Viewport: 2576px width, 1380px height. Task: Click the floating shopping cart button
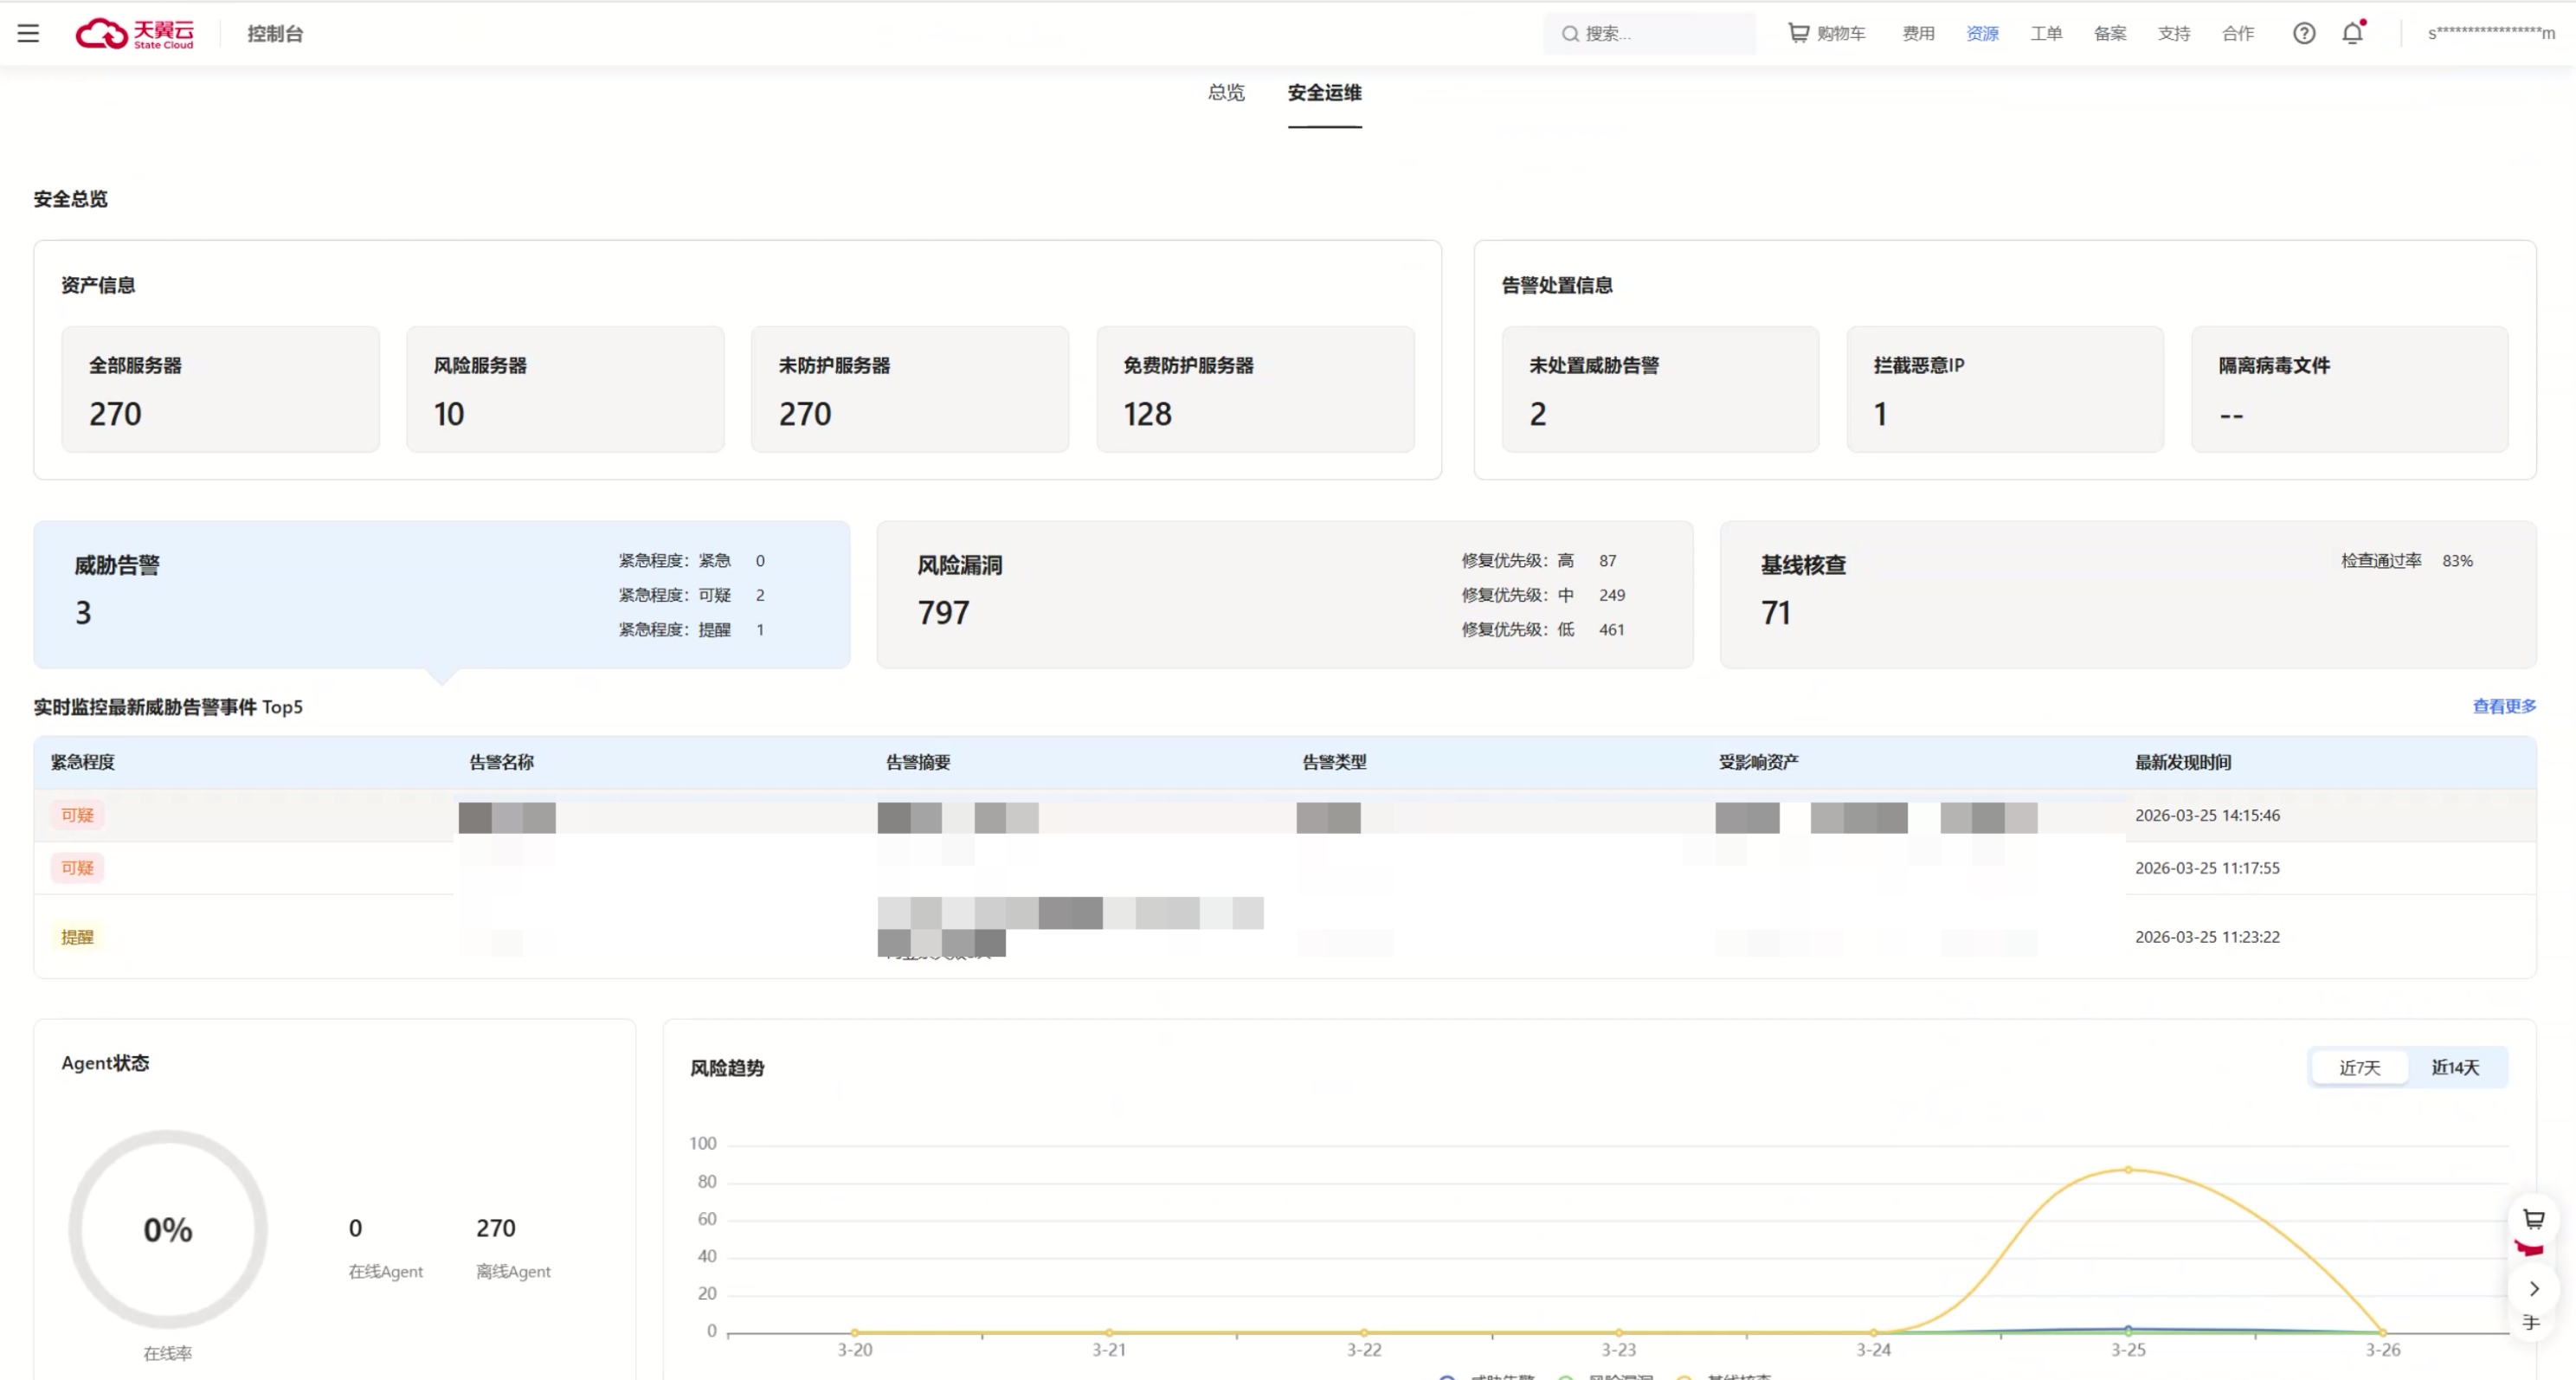(x=2533, y=1219)
